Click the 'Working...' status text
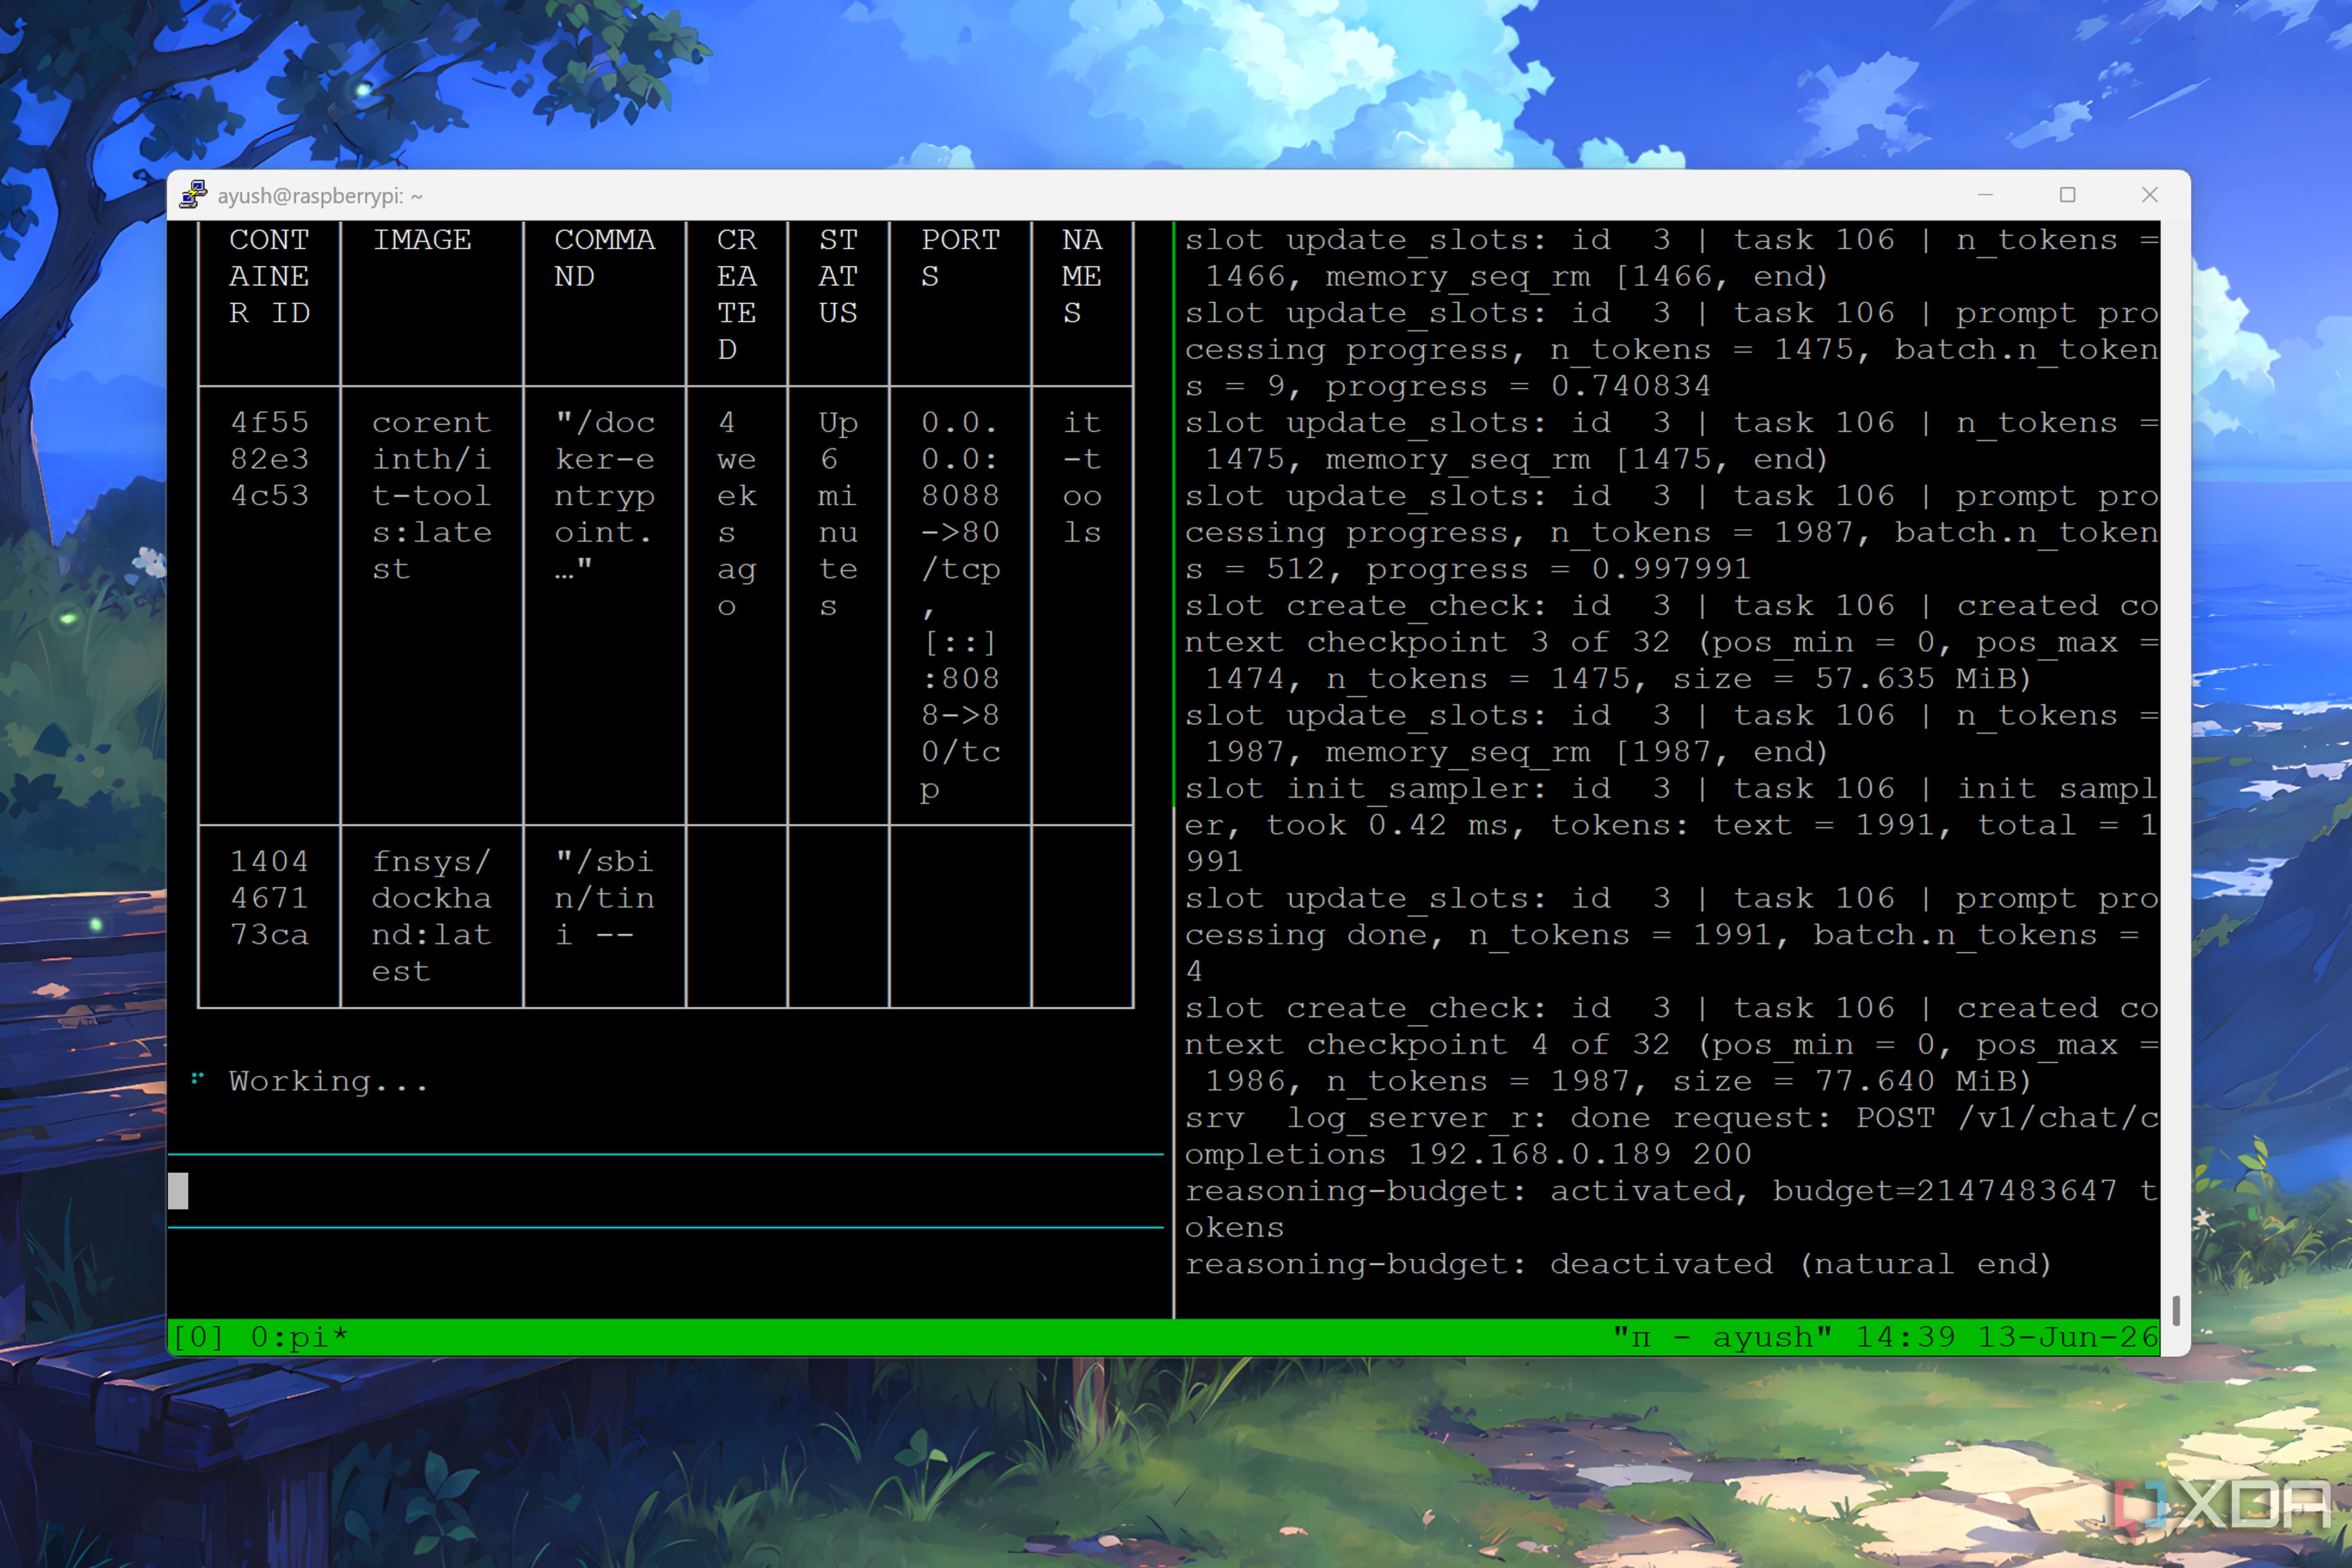The height and width of the screenshot is (1568, 2352). point(329,1081)
